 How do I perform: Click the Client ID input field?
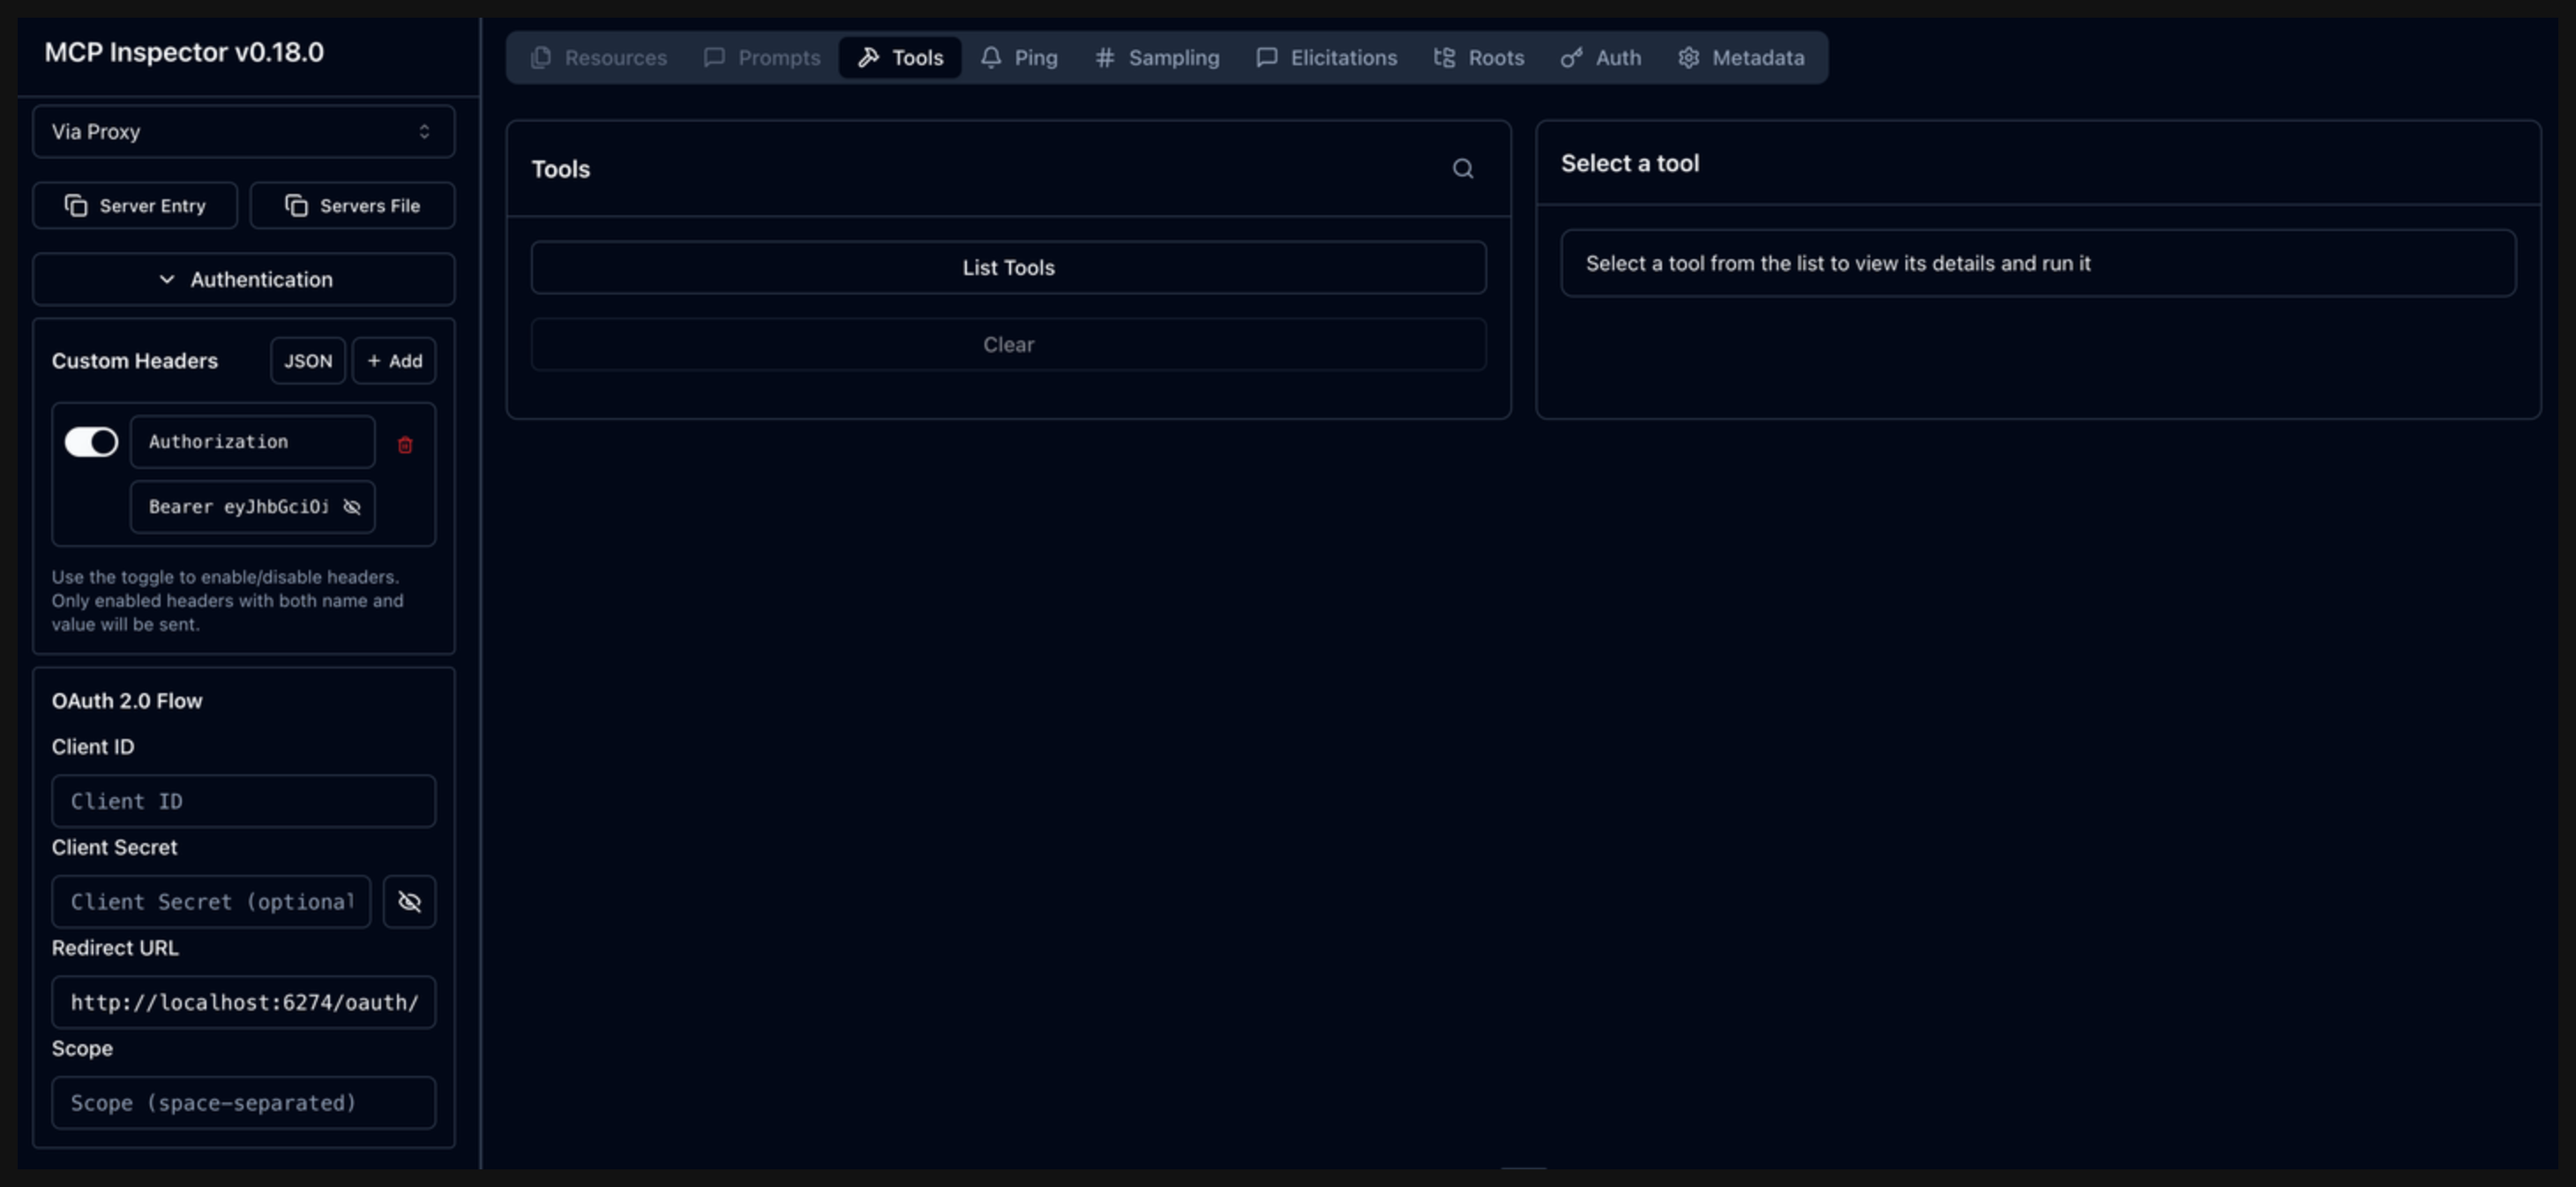point(243,801)
